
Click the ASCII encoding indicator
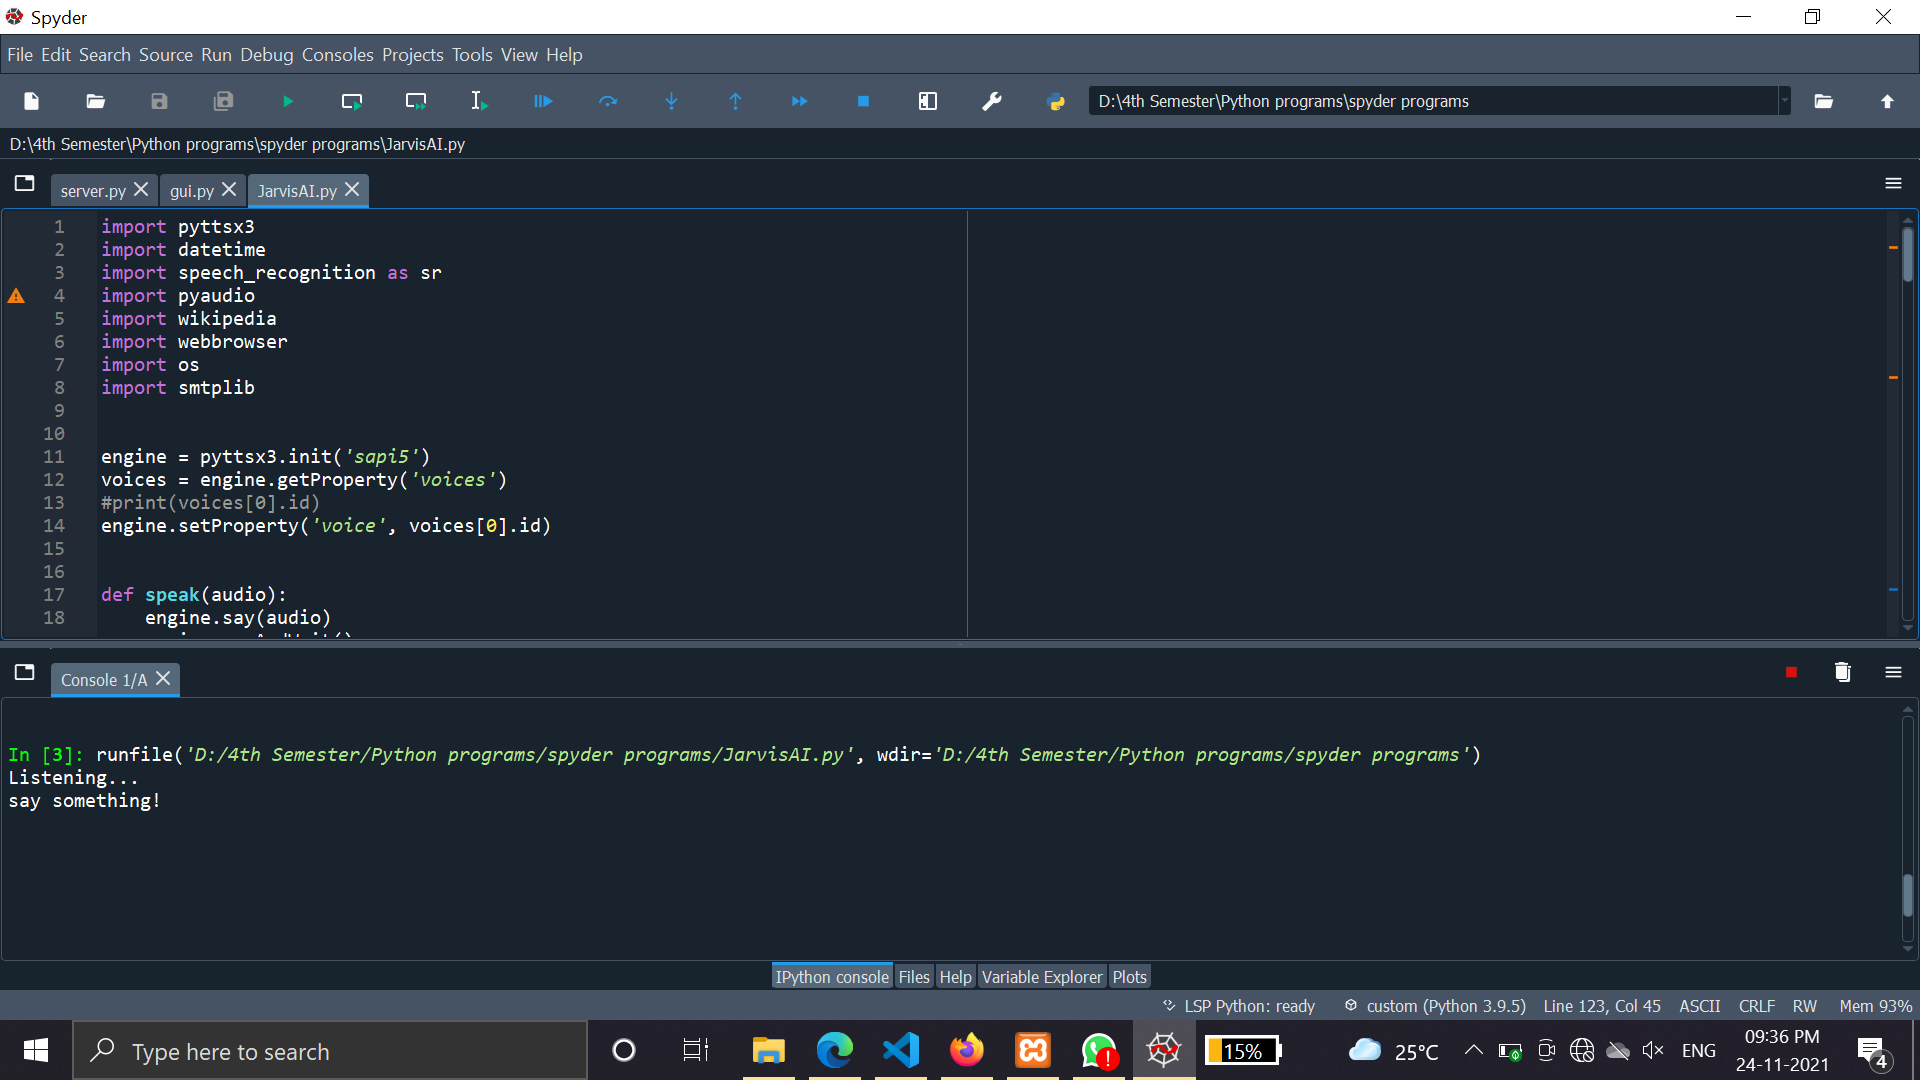(x=1700, y=1006)
